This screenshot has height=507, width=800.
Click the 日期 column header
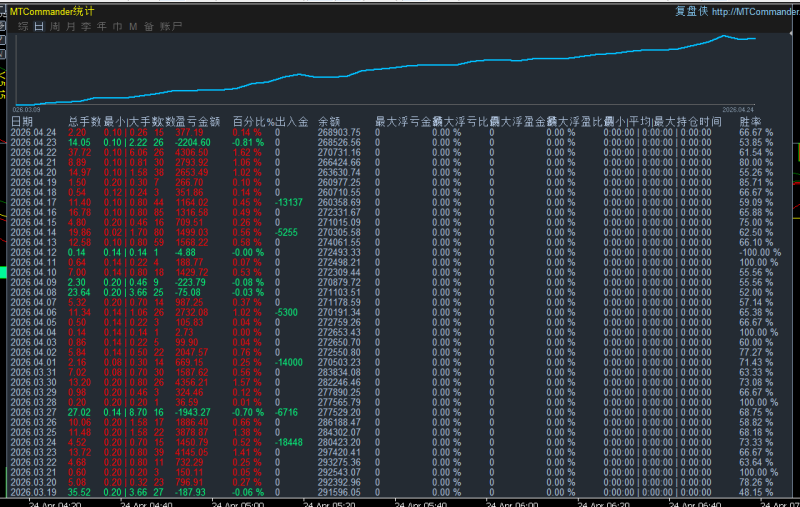pyautogui.click(x=22, y=121)
